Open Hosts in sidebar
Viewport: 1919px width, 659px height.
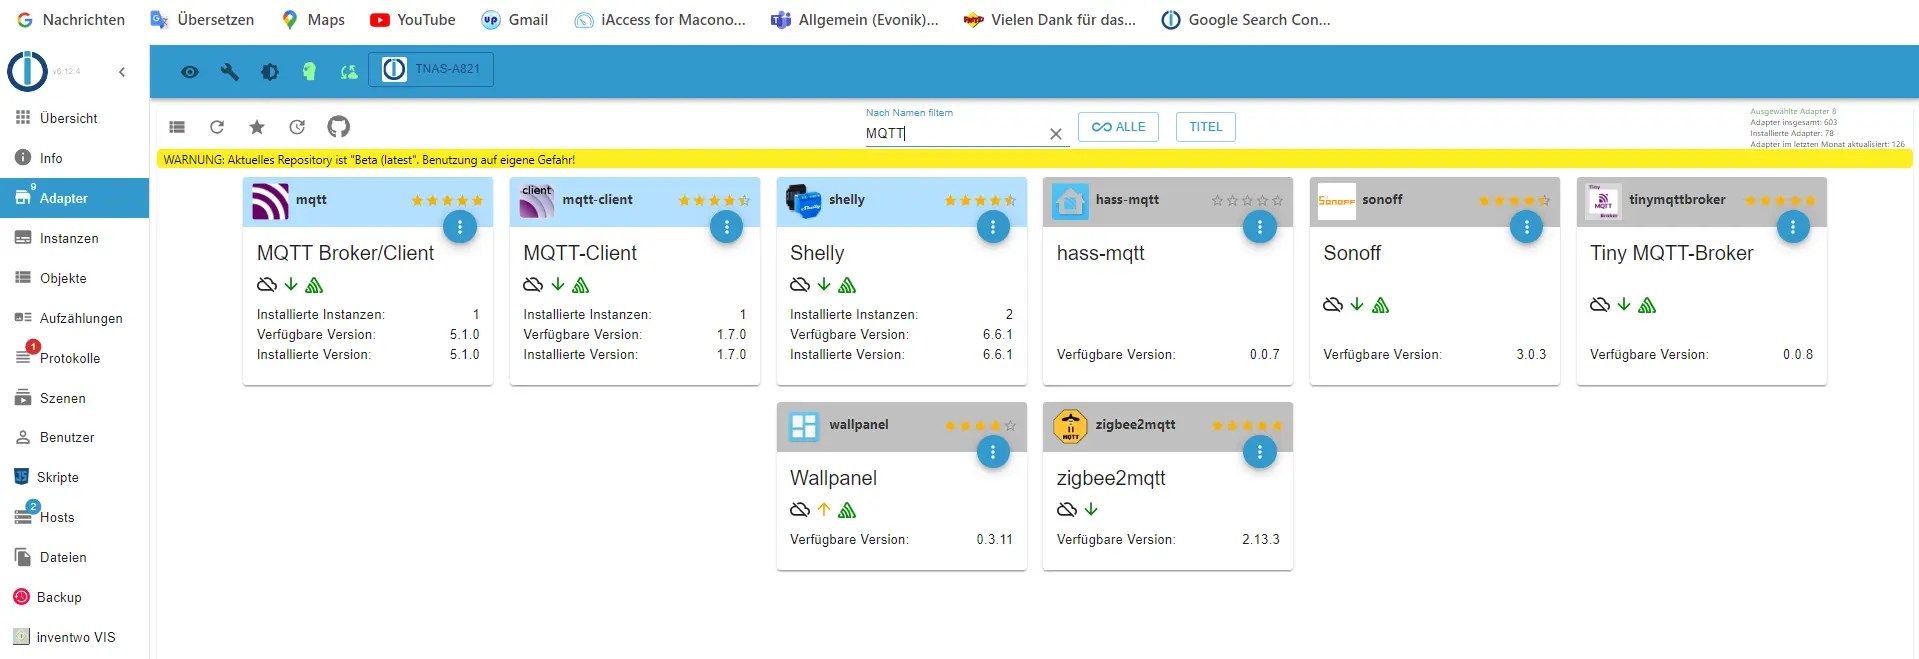75,517
